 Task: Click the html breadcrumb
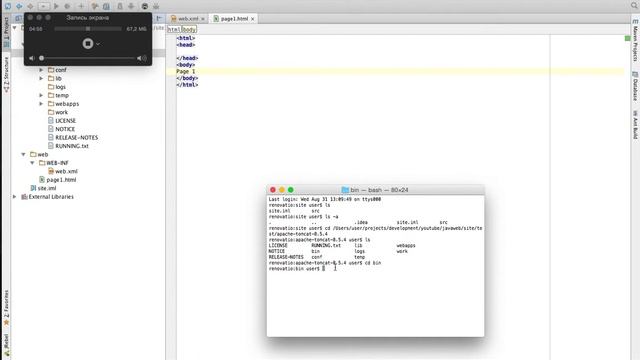pyautogui.click(x=174, y=29)
